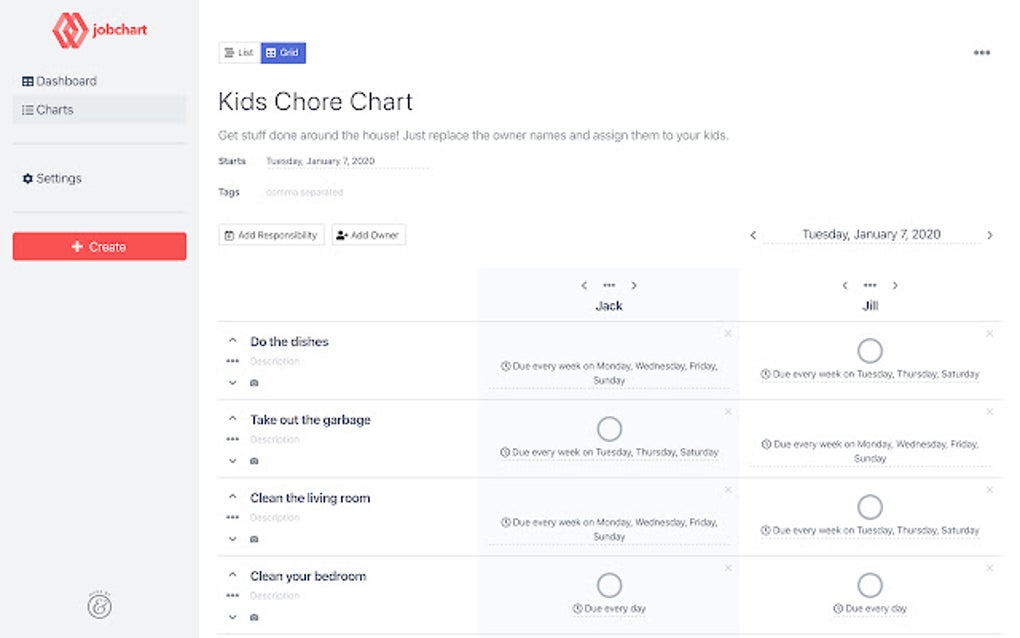Edit Do the dishes description
The height and width of the screenshot is (638, 1020).
[x=275, y=362]
